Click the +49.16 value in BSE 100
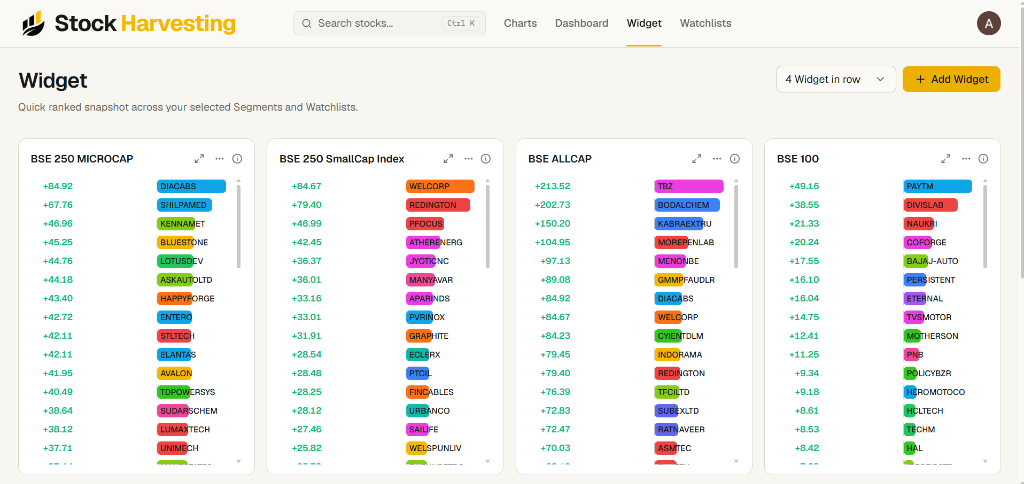This screenshot has width=1024, height=484. (804, 186)
